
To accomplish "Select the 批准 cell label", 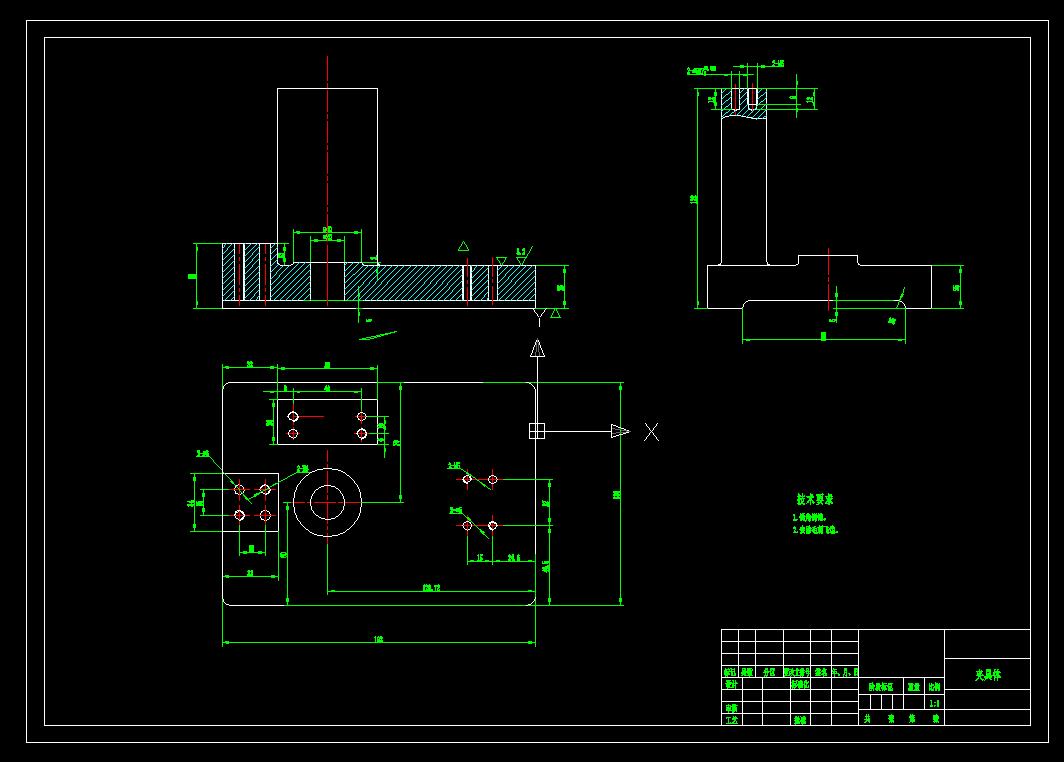I will (800, 720).
